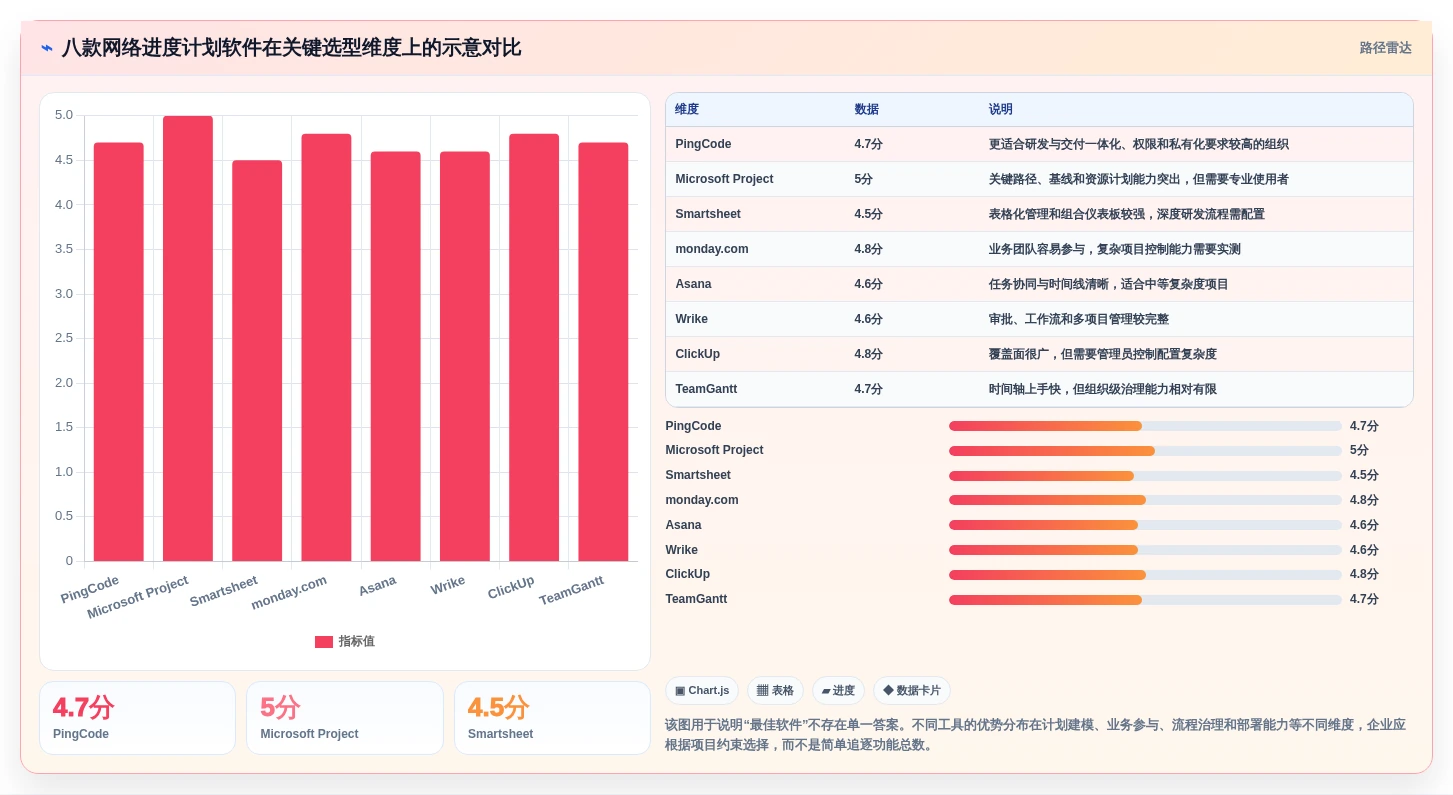The width and height of the screenshot is (1453, 795).
Task: Click the 5分 score in the Microsoft Project table row
Action: coord(863,179)
